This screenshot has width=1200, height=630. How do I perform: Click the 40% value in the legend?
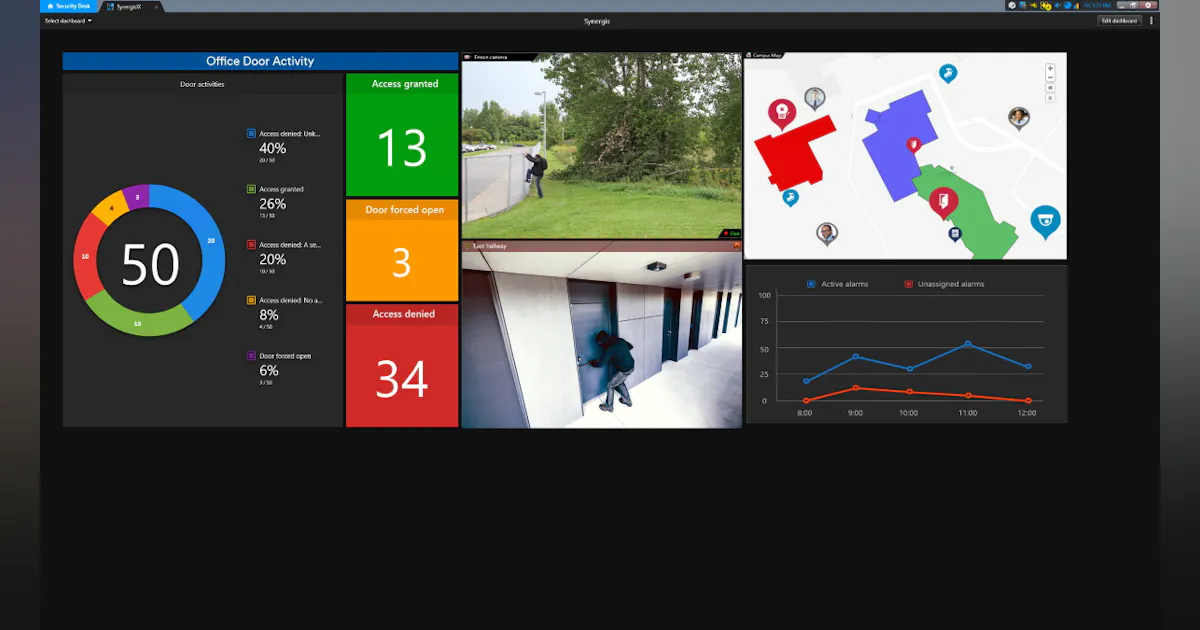pos(273,148)
